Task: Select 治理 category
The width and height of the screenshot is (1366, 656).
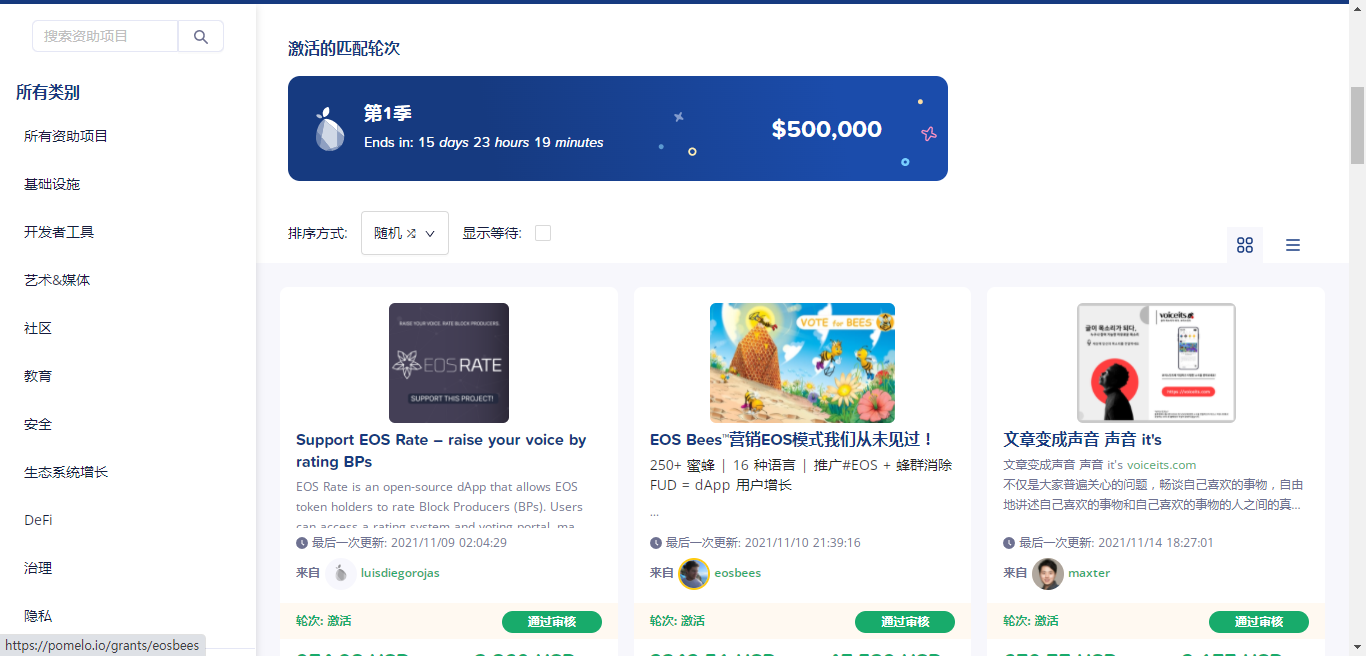Action: pos(38,568)
